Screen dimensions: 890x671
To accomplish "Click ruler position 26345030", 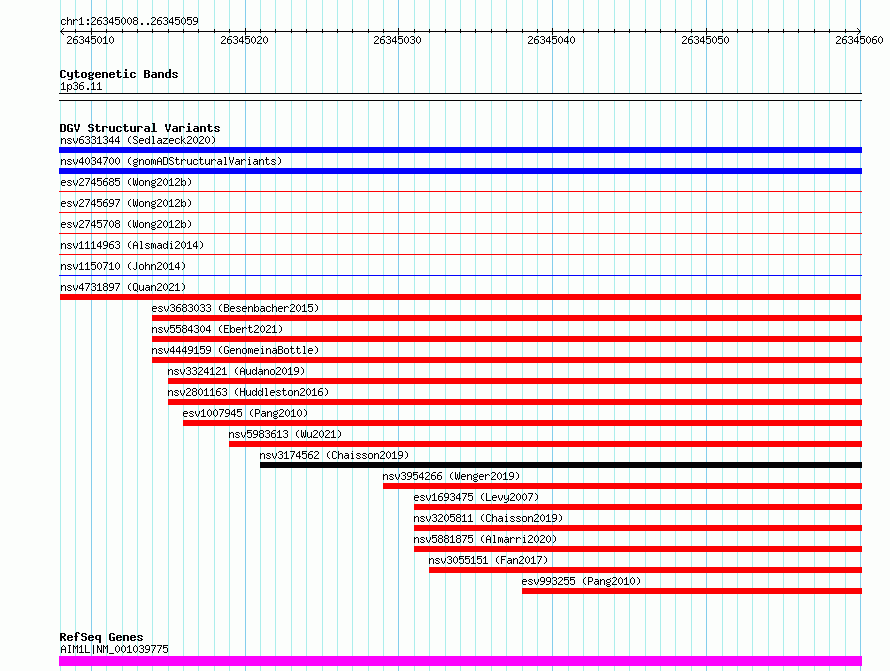I will [x=397, y=40].
